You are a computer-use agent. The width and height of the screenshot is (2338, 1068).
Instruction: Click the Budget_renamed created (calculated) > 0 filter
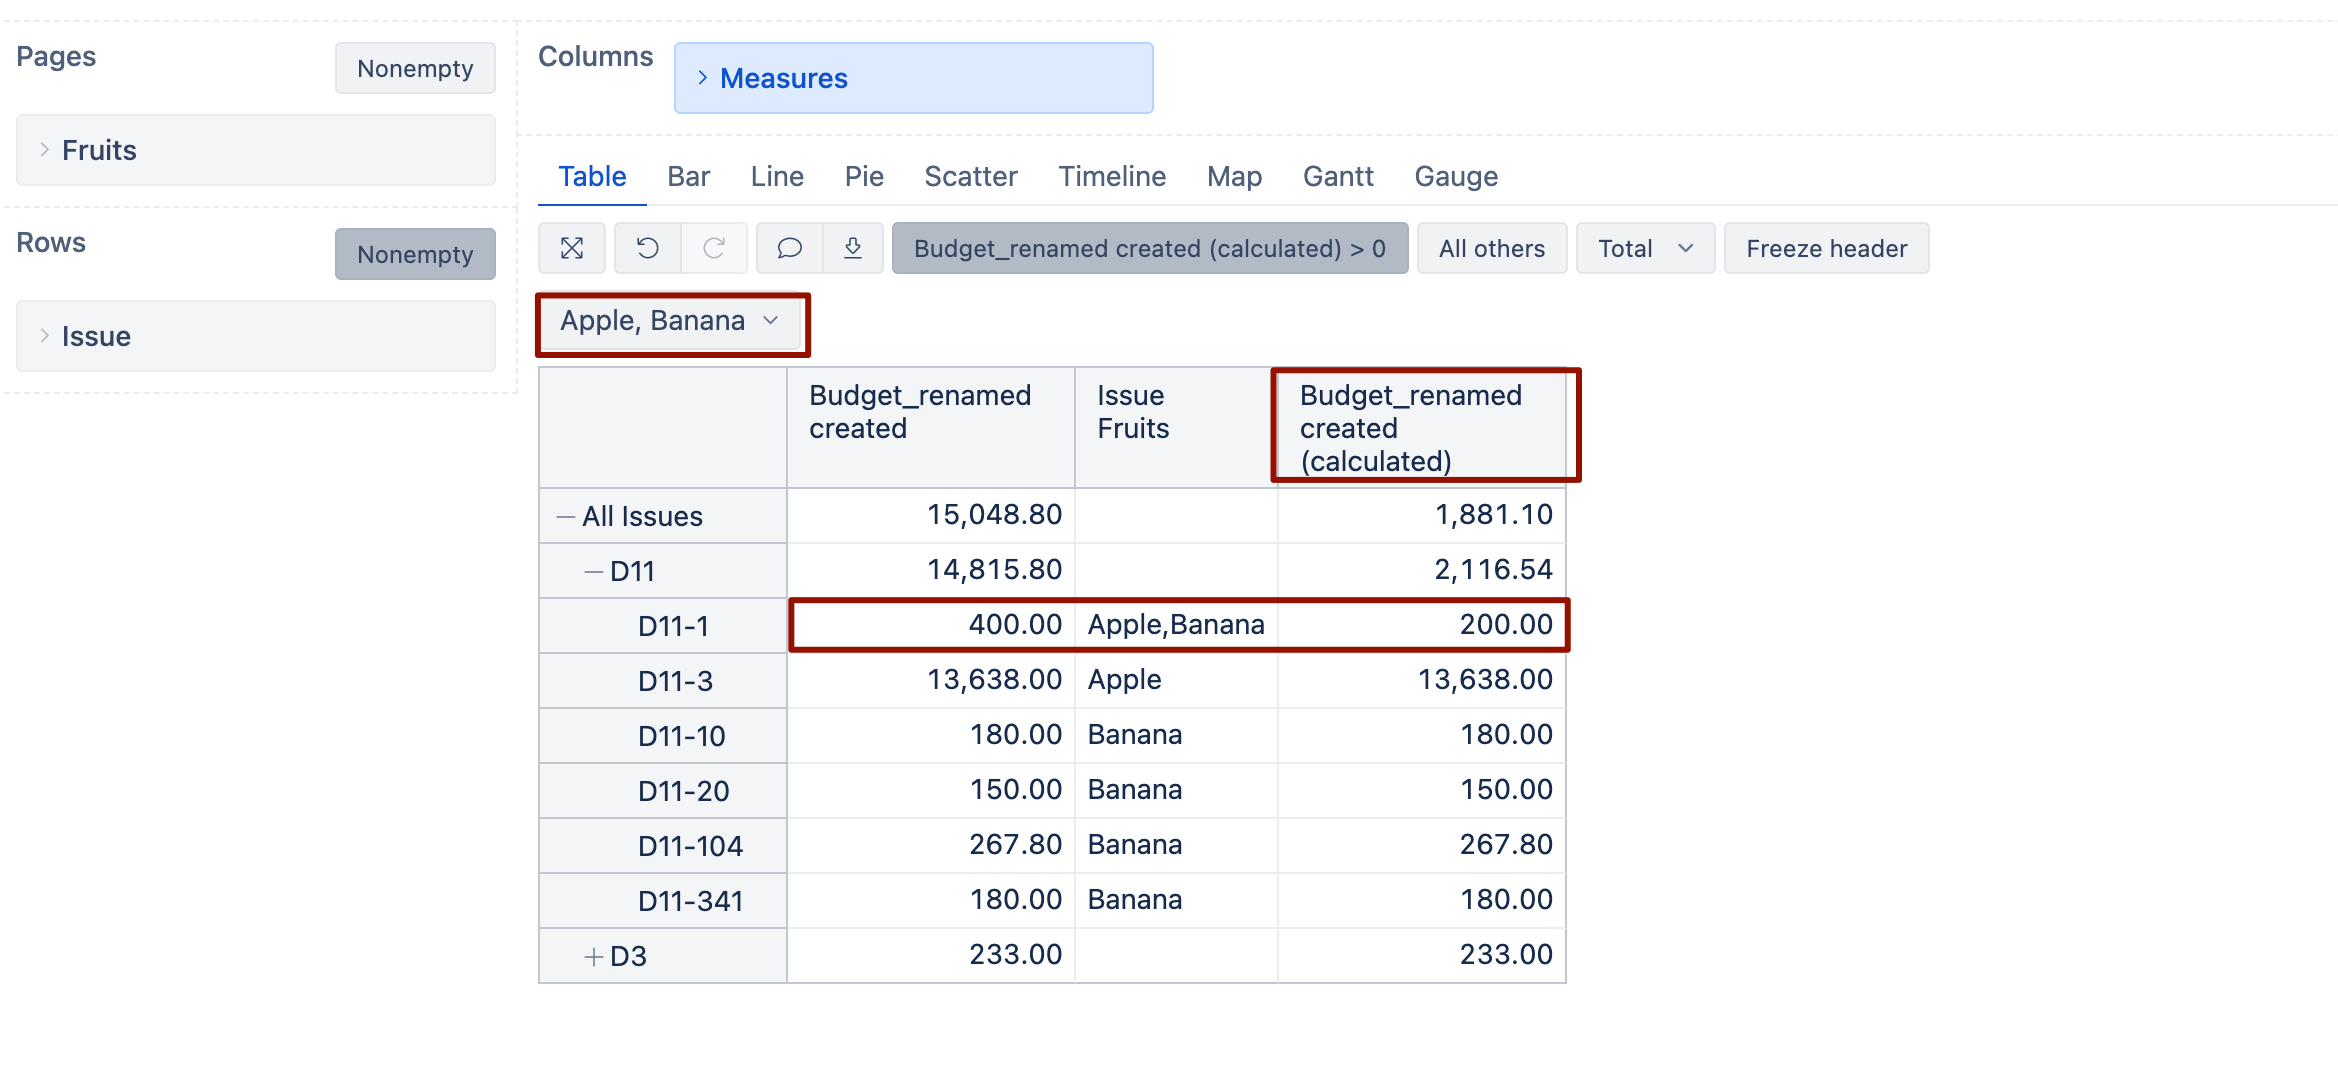coord(1150,248)
